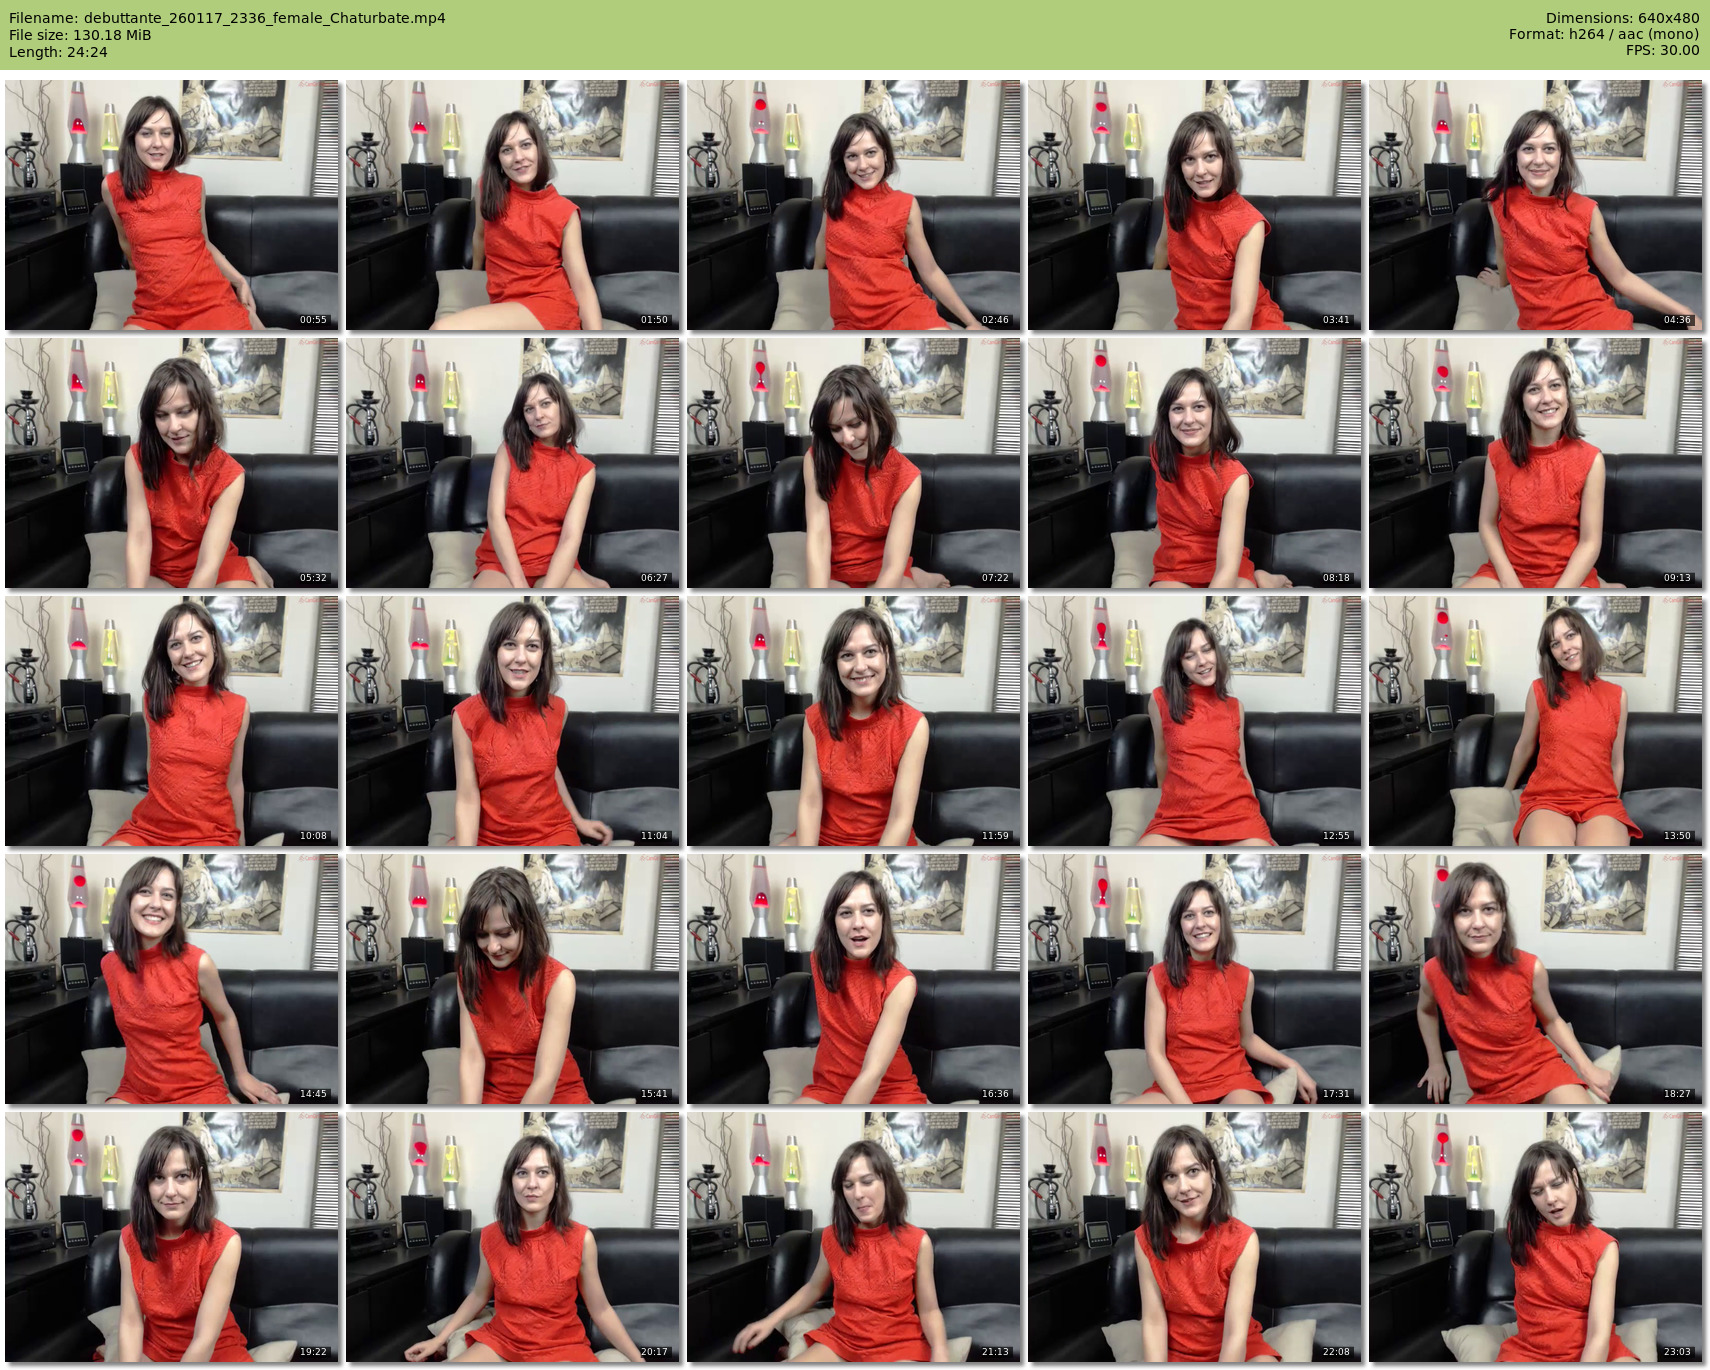Open the last frame at 23:03
The image size is (1710, 1370).
point(1536,1237)
